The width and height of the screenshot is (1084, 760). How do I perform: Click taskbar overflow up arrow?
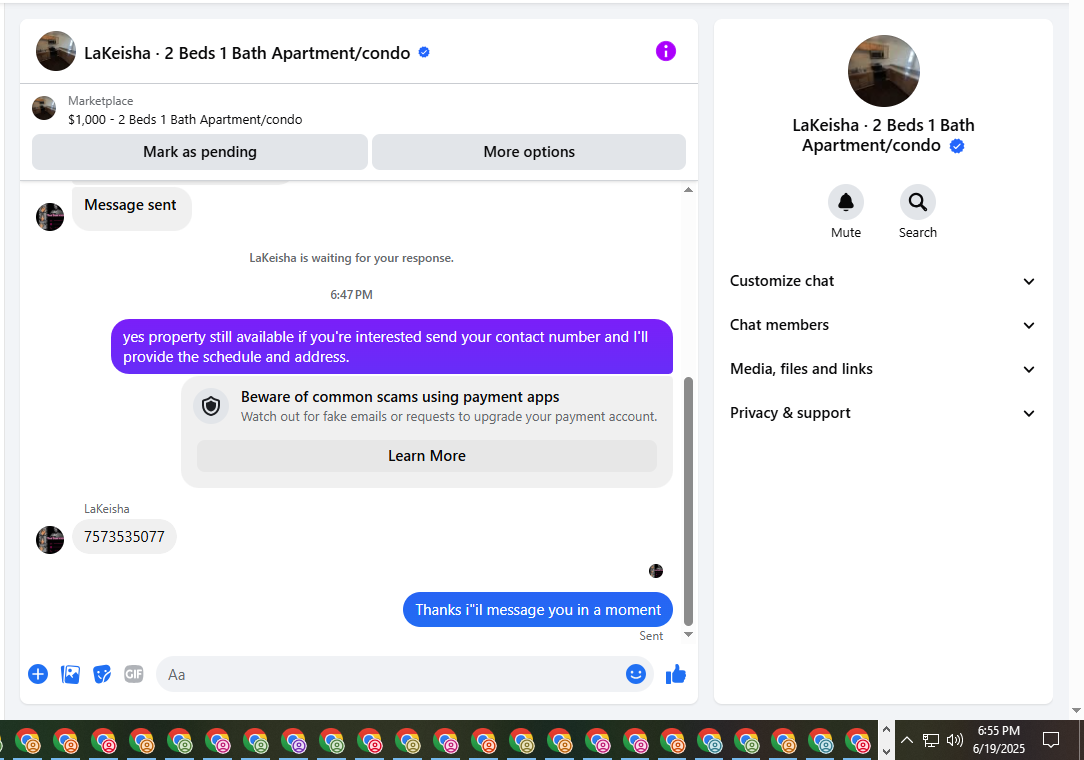[886, 729]
